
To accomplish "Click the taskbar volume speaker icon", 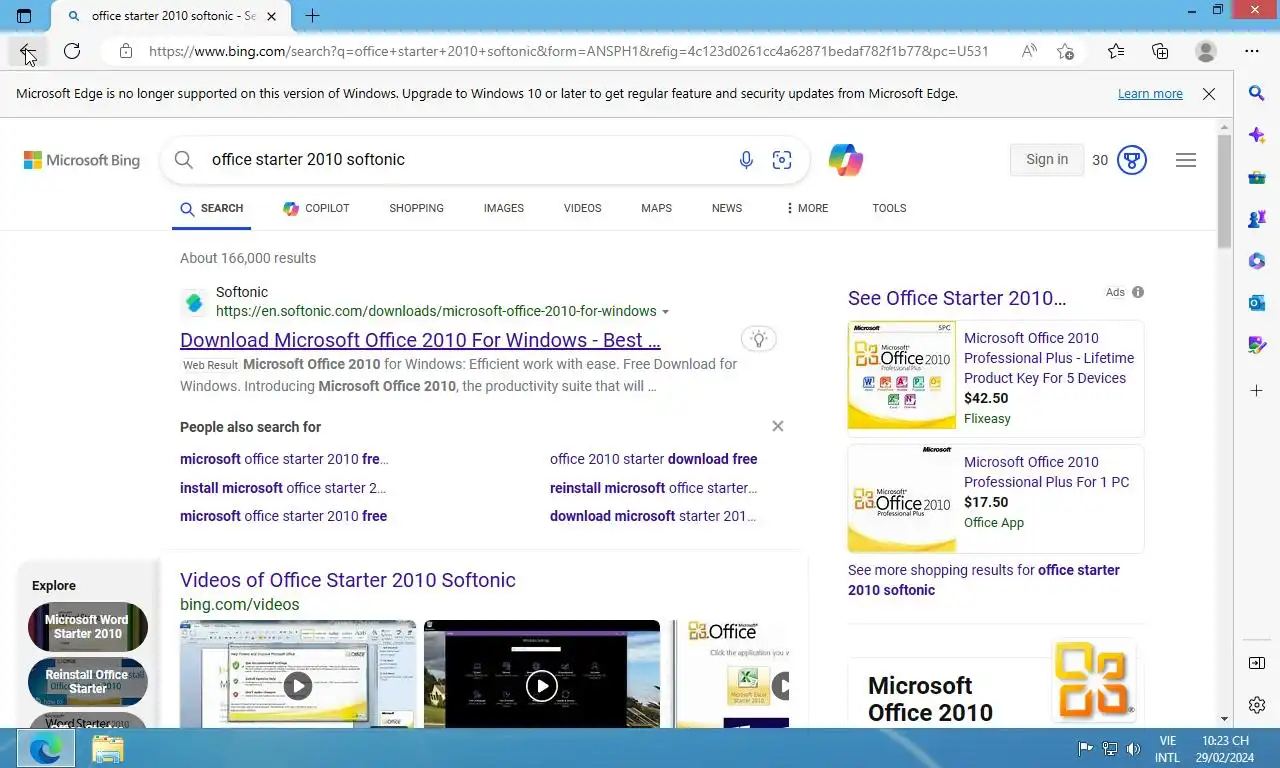I will coord(1133,749).
